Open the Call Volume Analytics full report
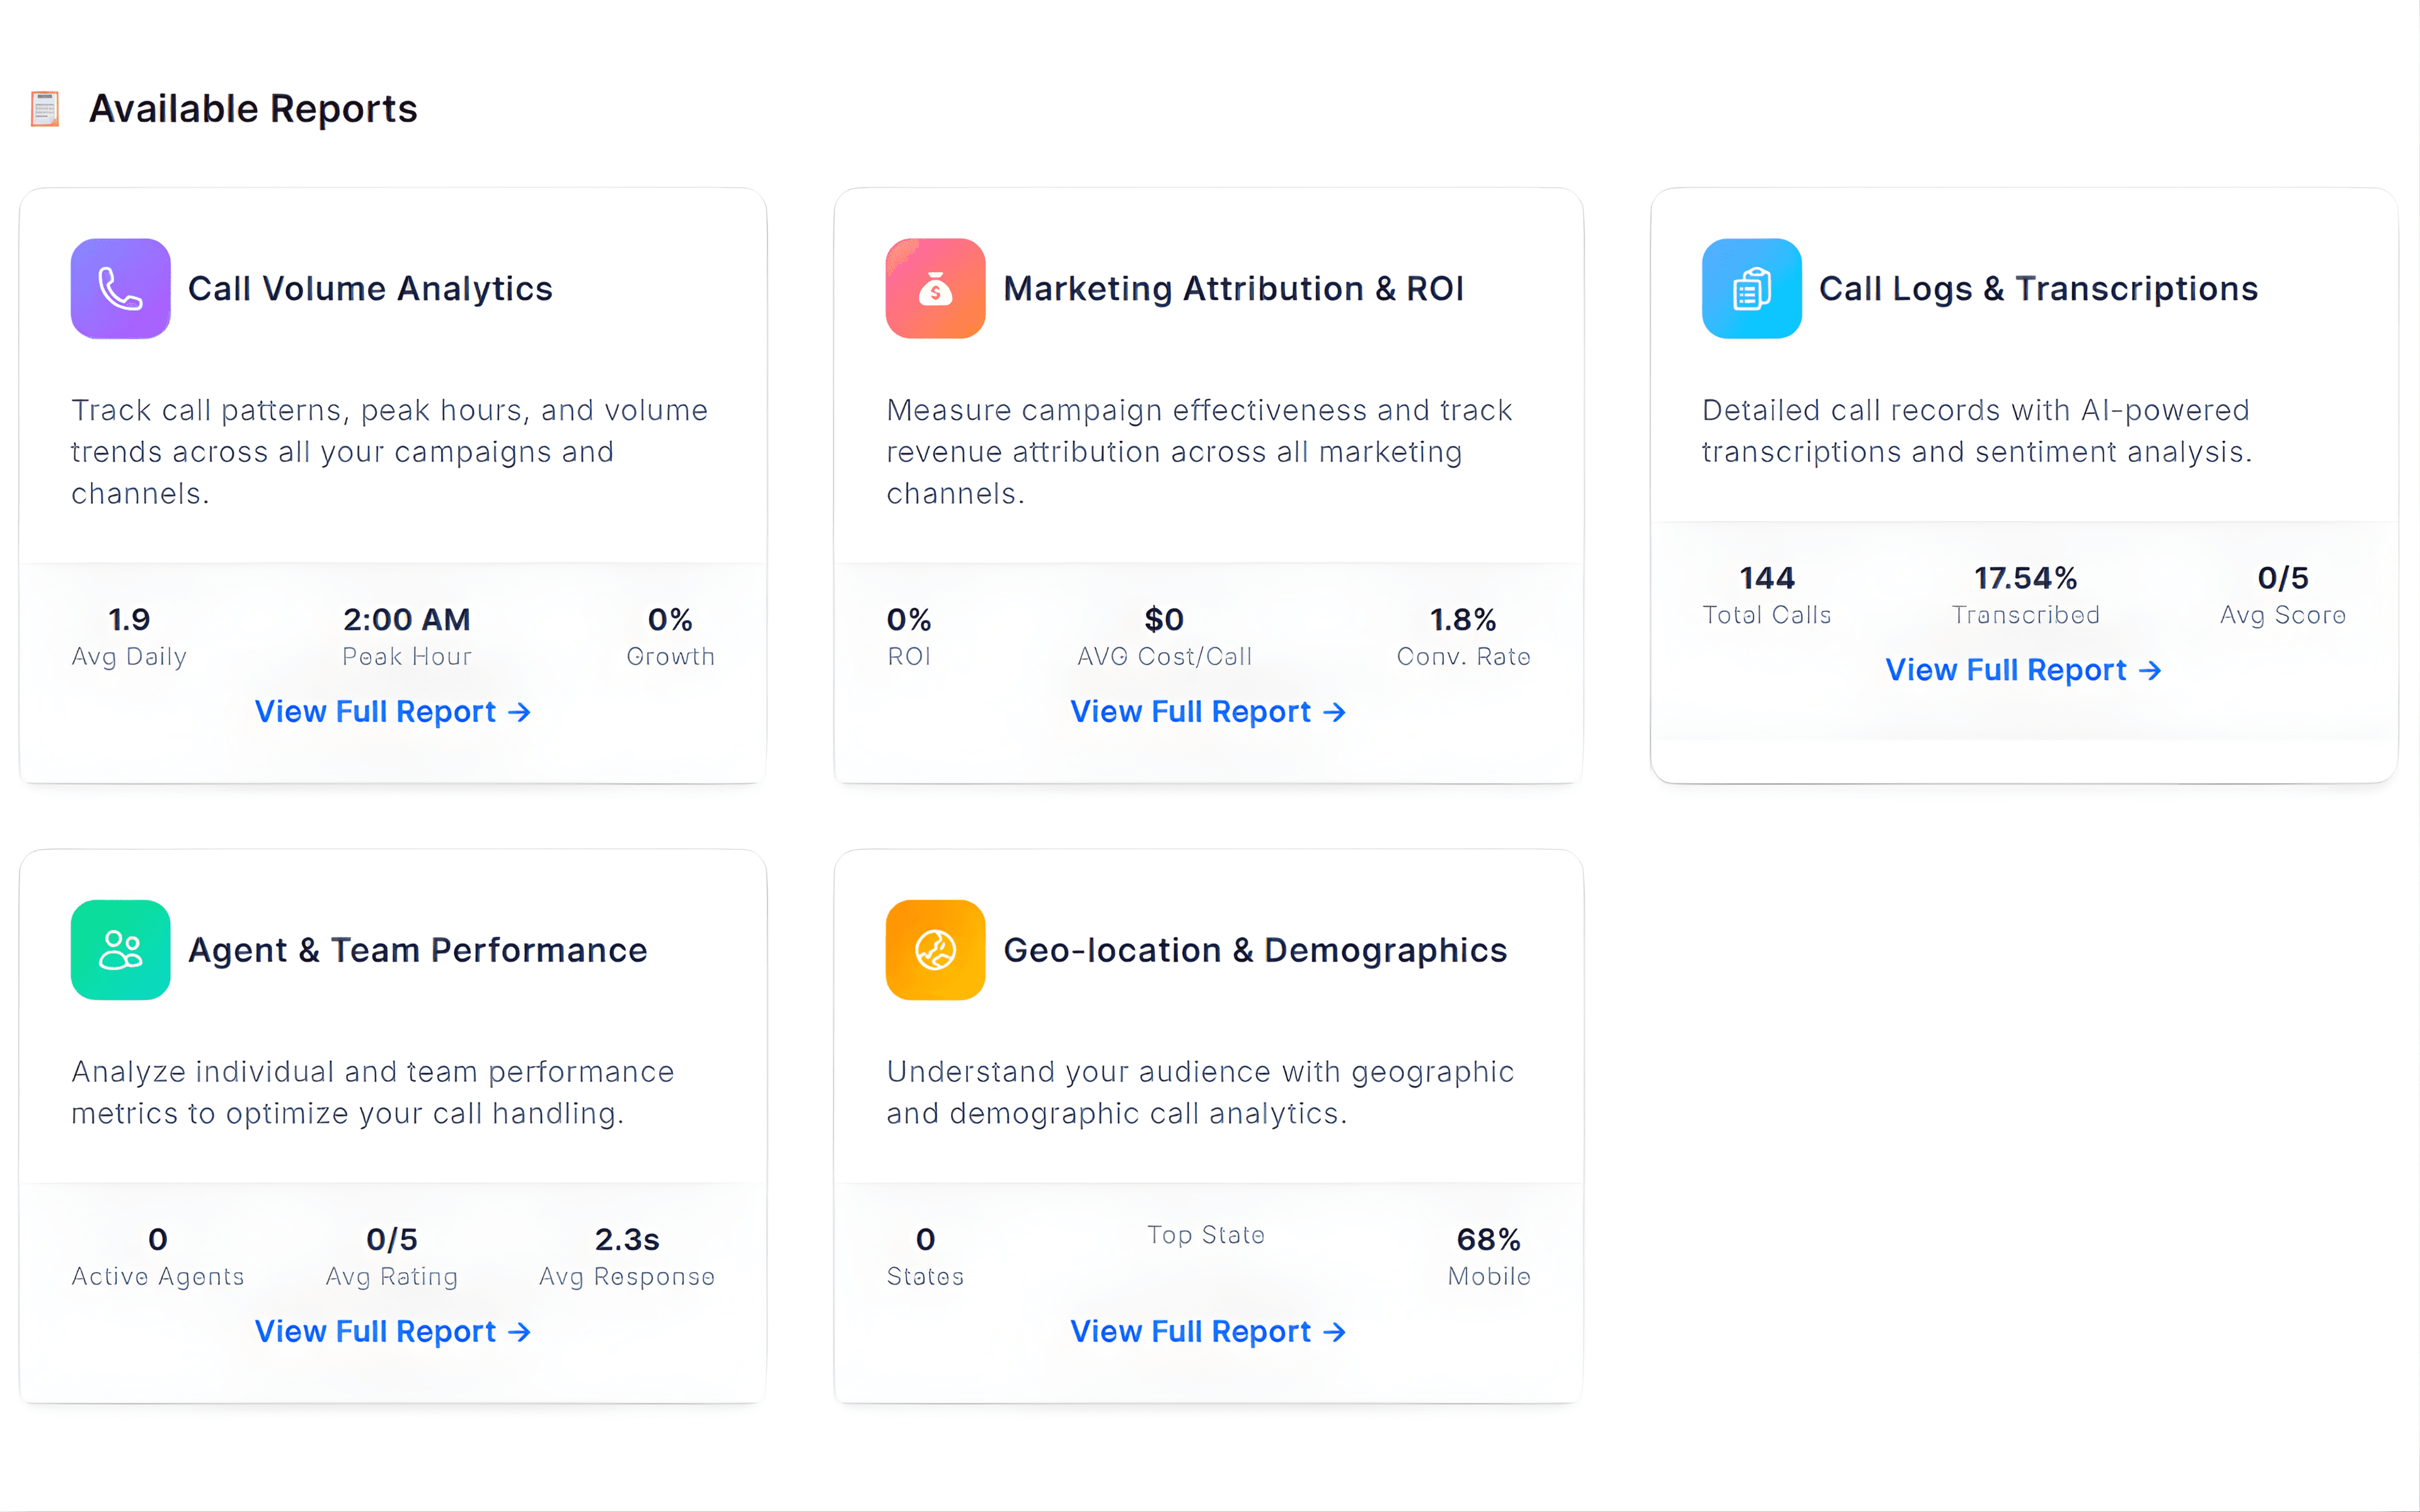The width and height of the screenshot is (2420, 1512). (x=393, y=711)
